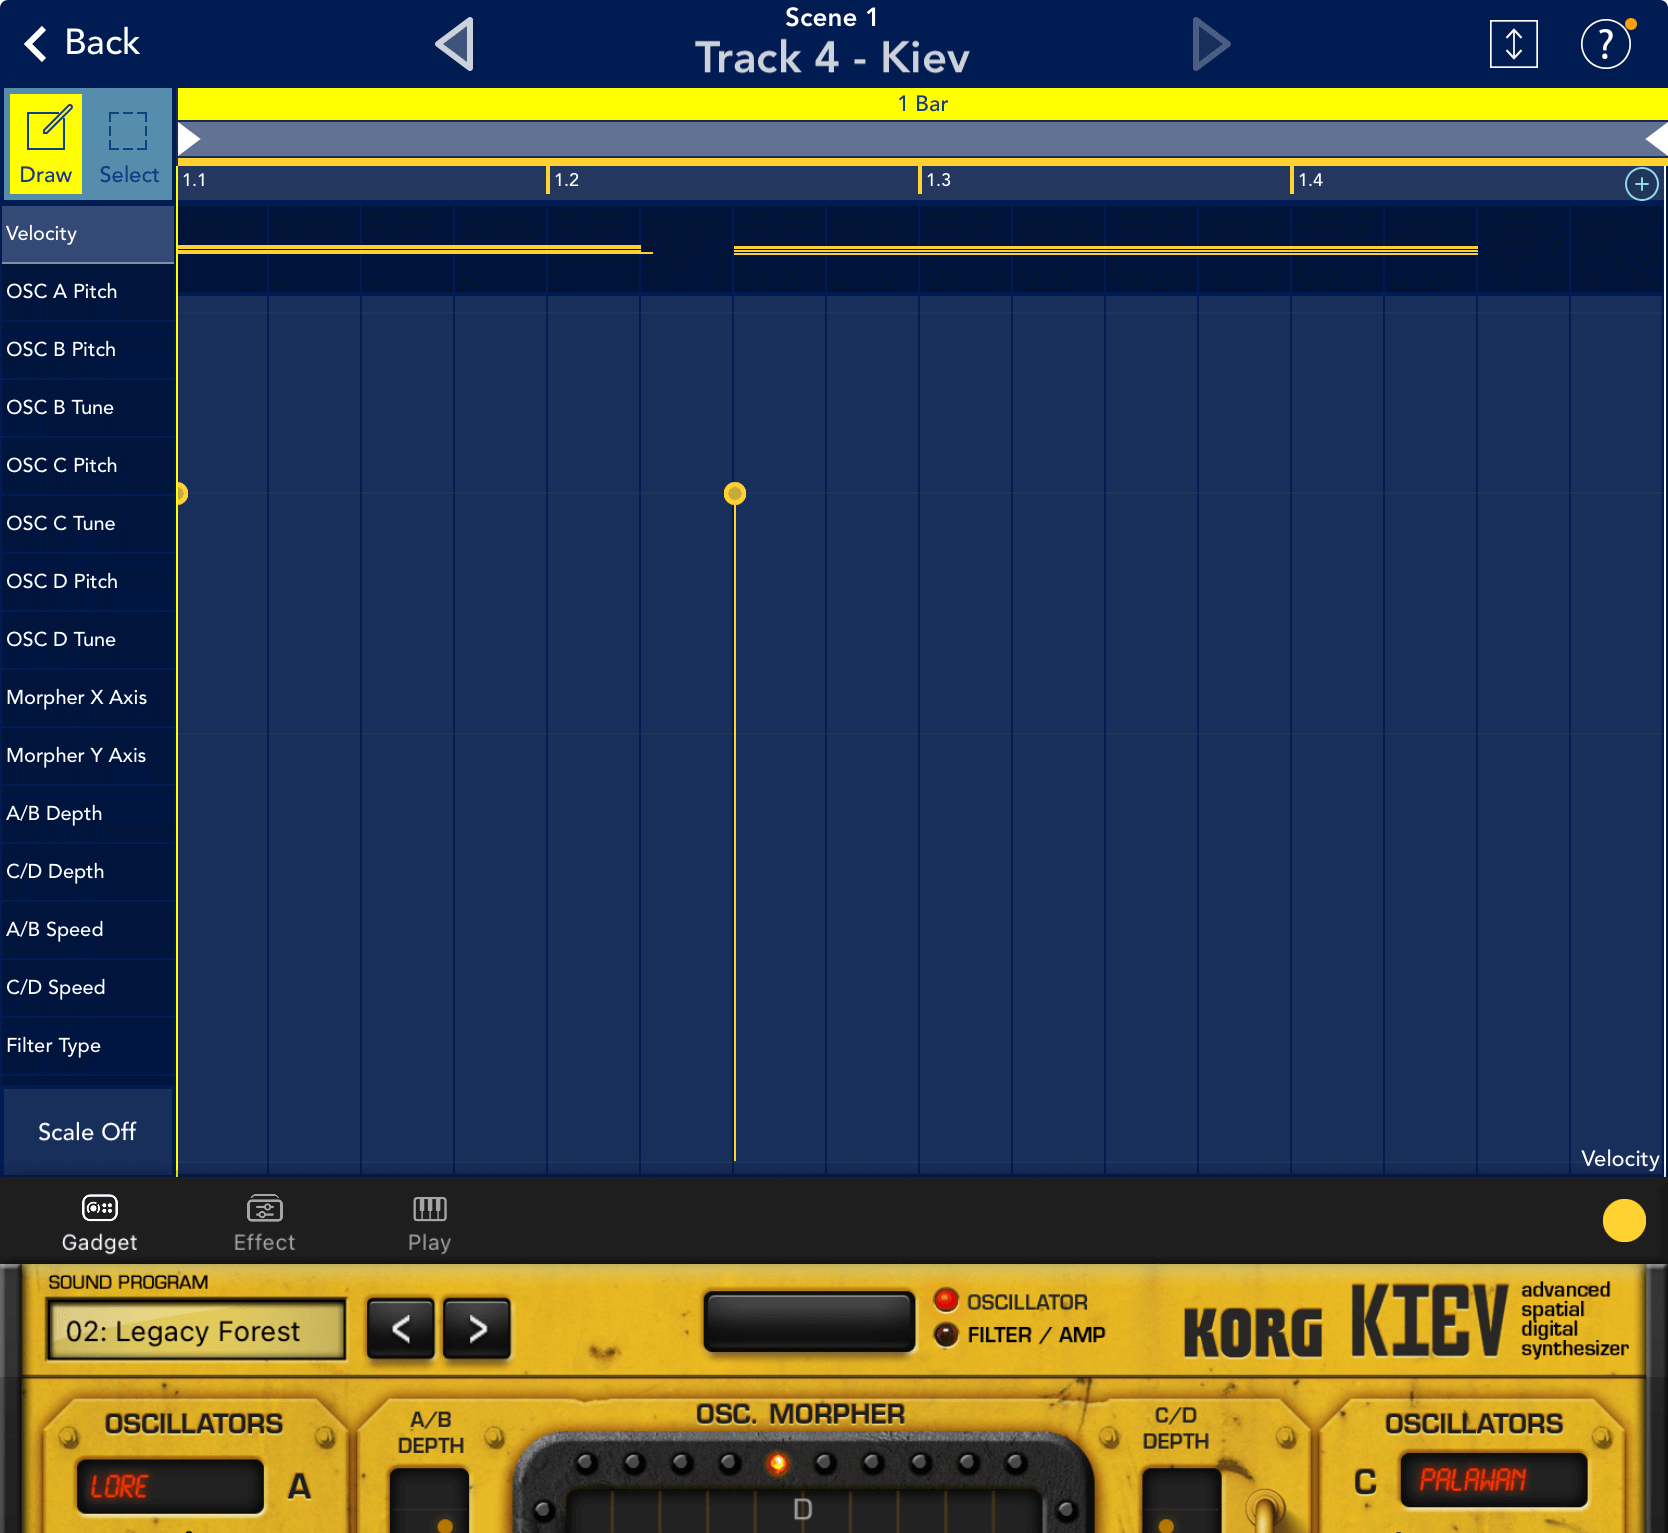The width and height of the screenshot is (1668, 1533).
Task: Switch to the previous track arrow
Action: click(455, 44)
